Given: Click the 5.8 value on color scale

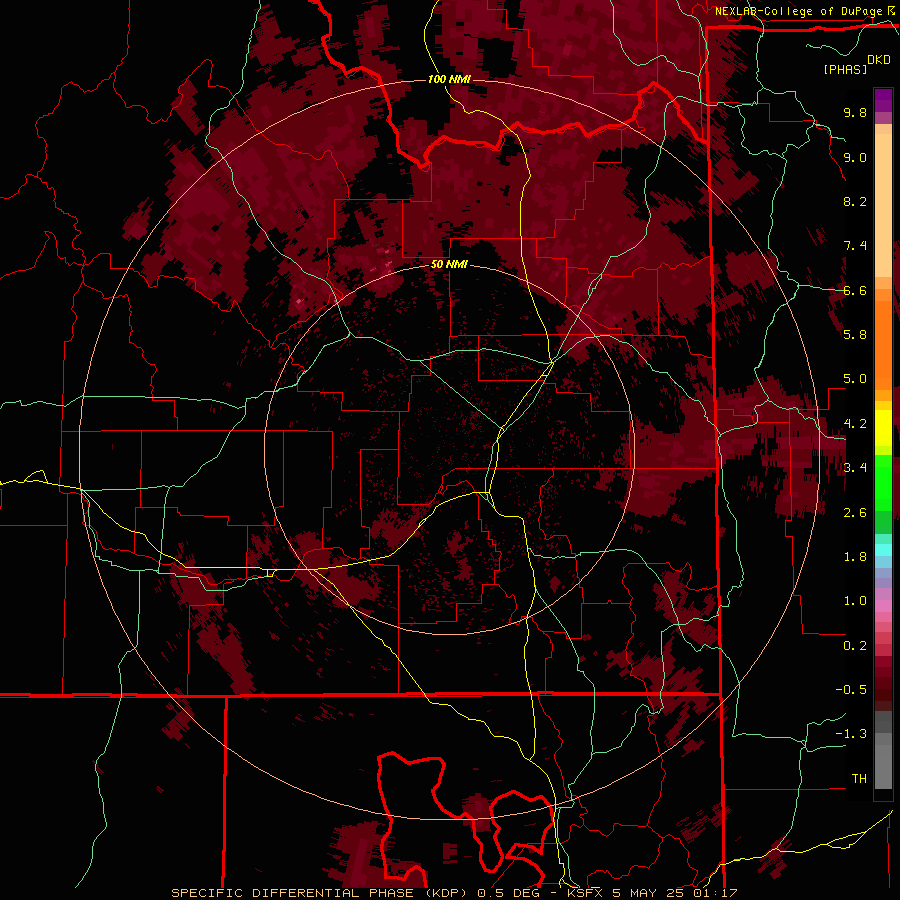Looking at the screenshot, I should (855, 335).
